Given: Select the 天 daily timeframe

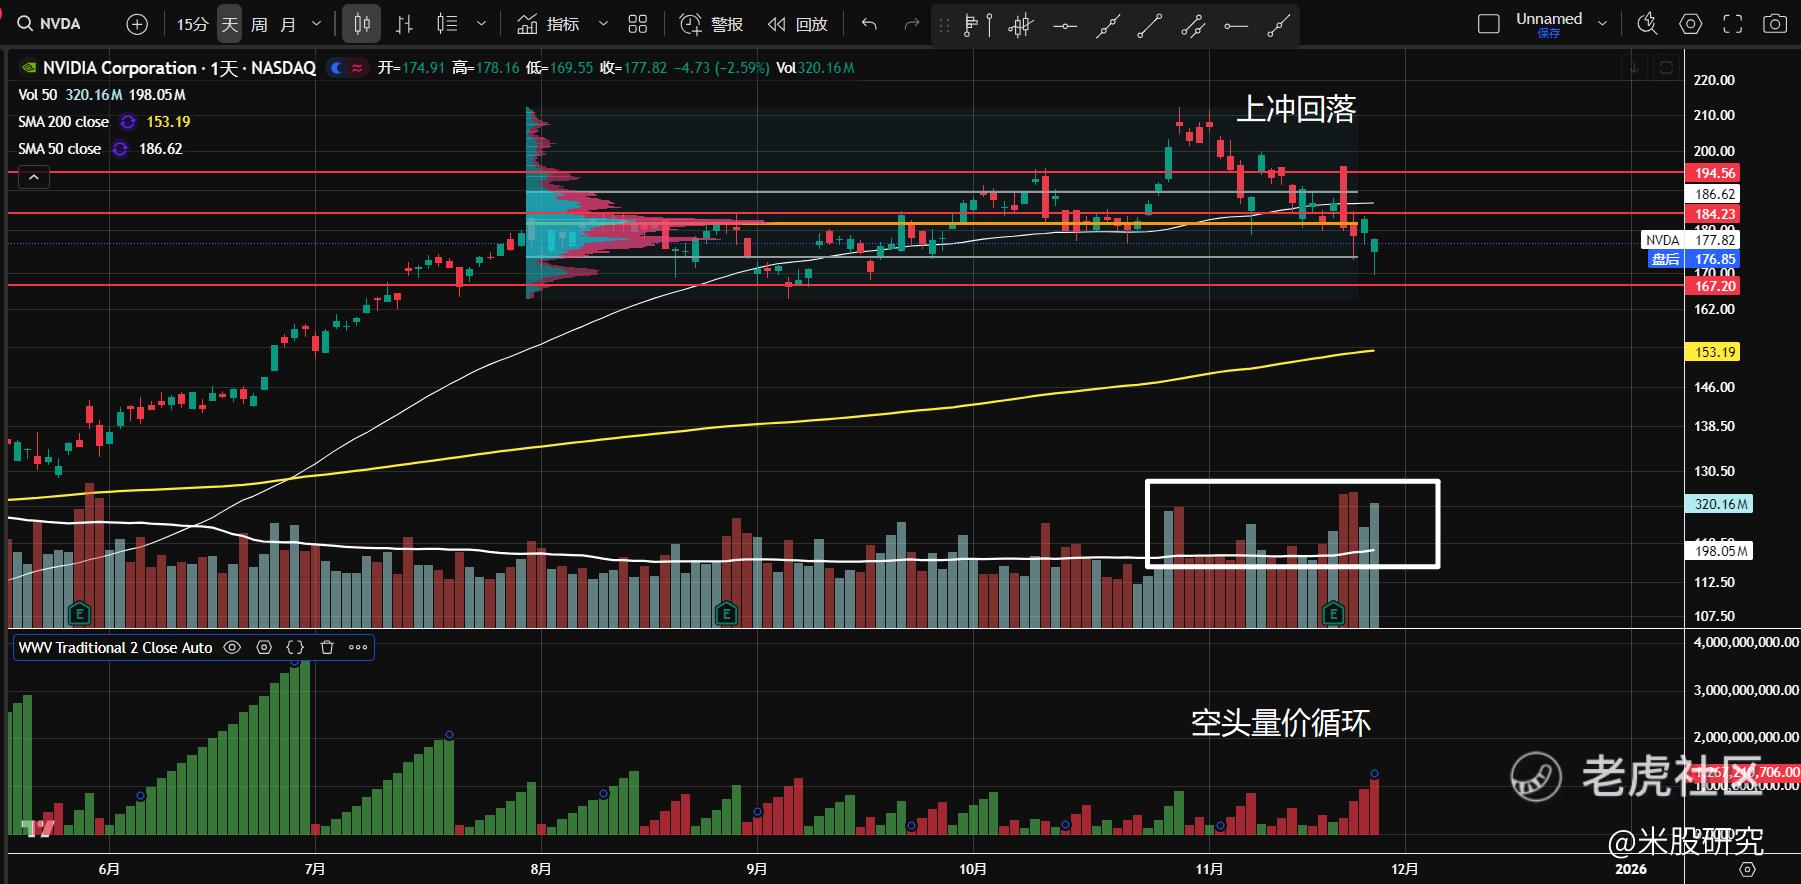Looking at the screenshot, I should [x=230, y=24].
